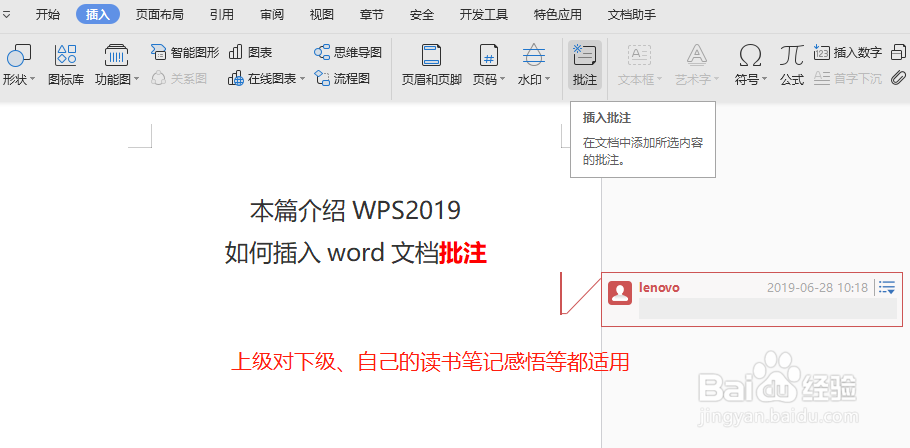Viewport: 910px width, 448px height.
Task: Expand the 功能图 dropdown arrow
Action: tap(136, 79)
